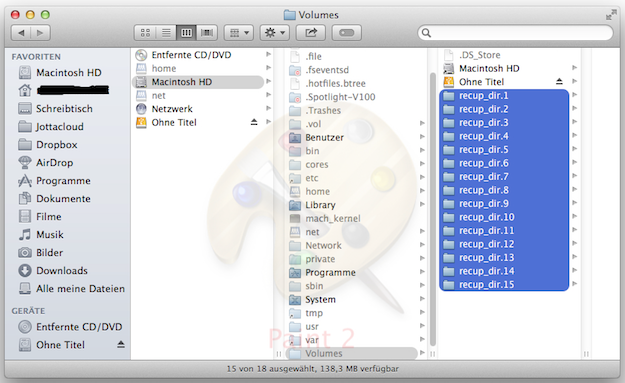Go forward with the right arrow button
The width and height of the screenshot is (625, 383).
tap(40, 33)
